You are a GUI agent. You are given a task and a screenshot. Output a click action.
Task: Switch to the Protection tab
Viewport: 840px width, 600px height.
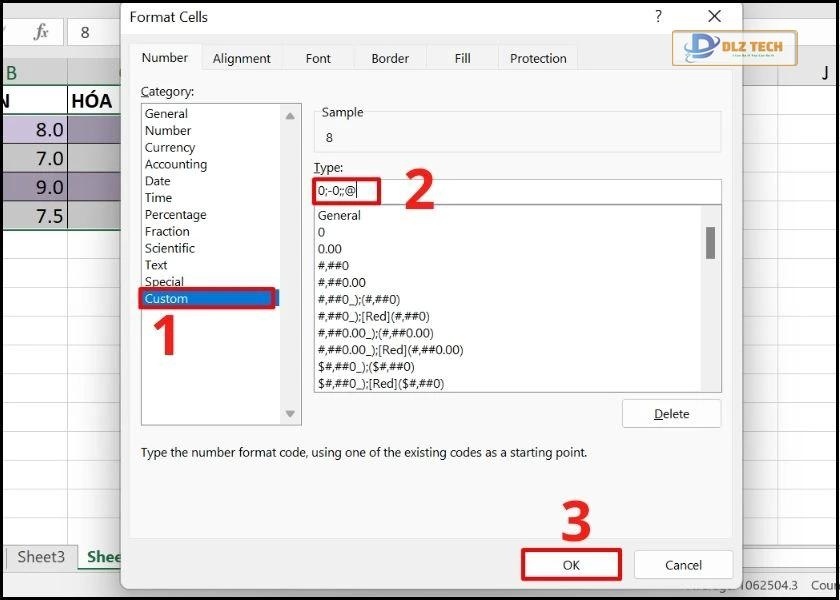pyautogui.click(x=537, y=58)
